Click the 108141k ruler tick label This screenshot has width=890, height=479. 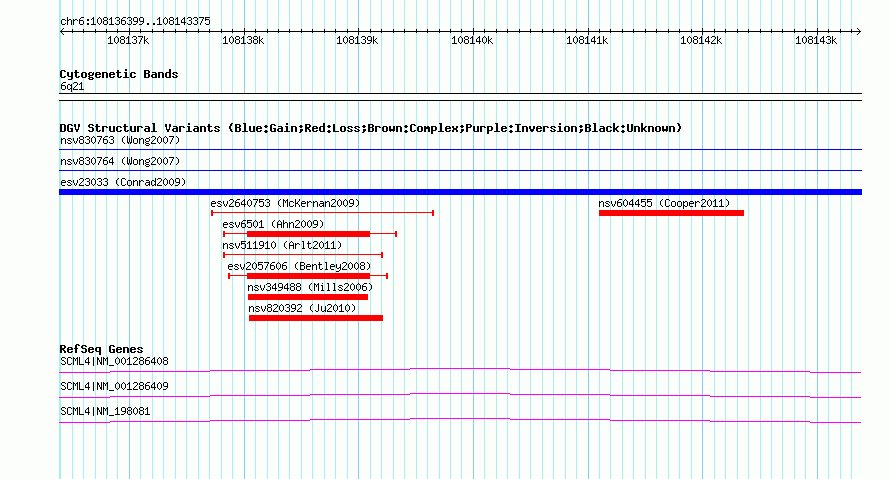tap(587, 40)
